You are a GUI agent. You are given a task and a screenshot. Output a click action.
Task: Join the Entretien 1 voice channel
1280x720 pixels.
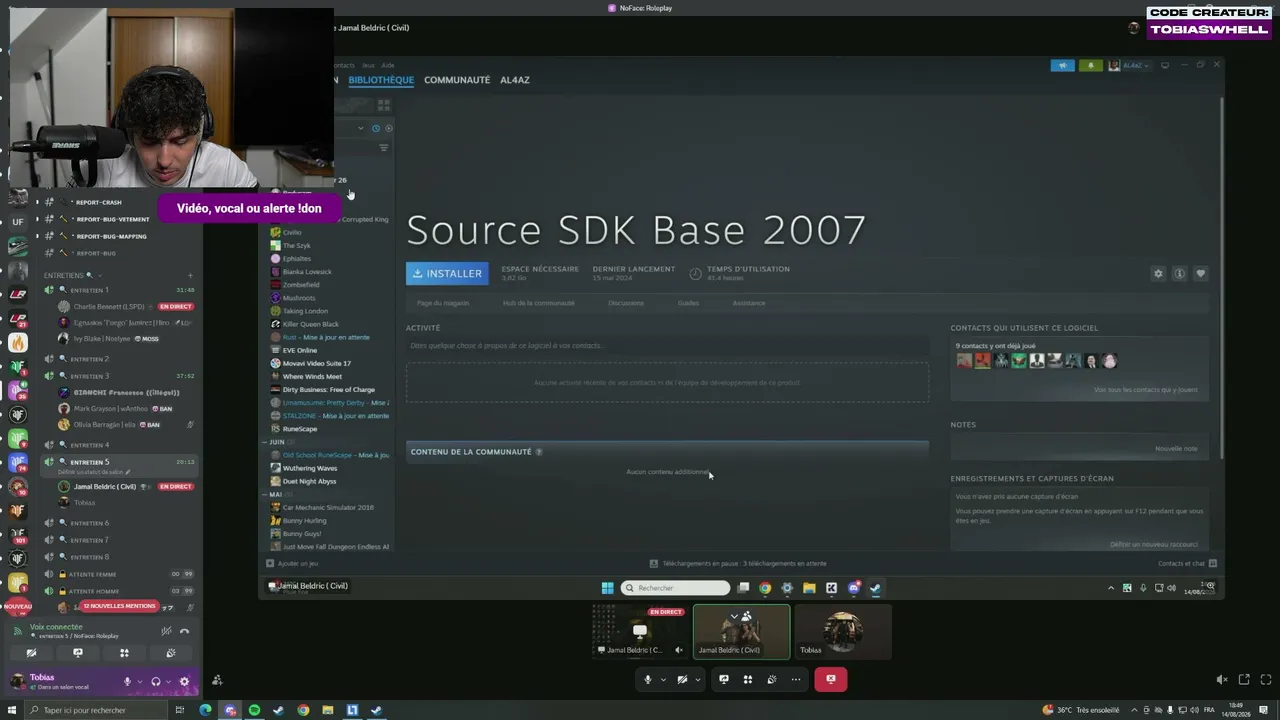[x=90, y=290]
